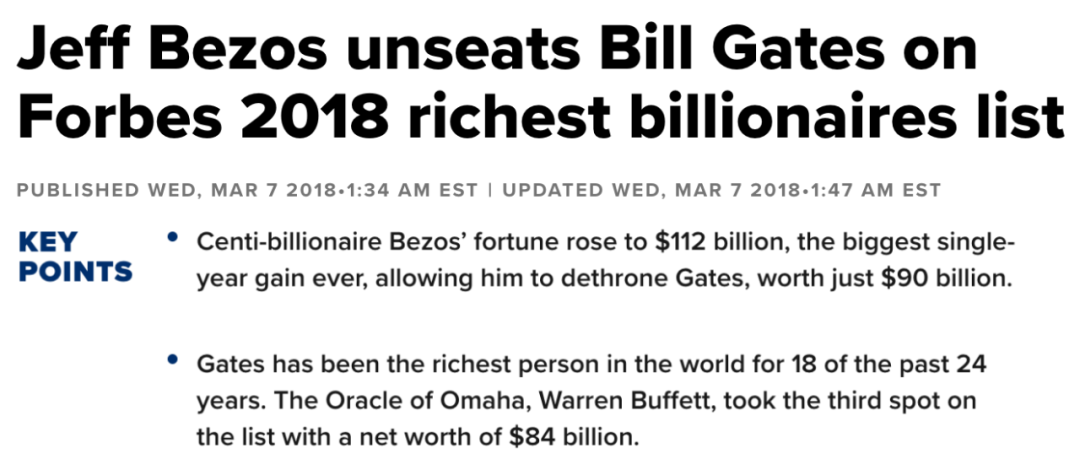This screenshot has height=454, width=1080.
Task: Click the KEY POINTS label
Action: [75, 257]
